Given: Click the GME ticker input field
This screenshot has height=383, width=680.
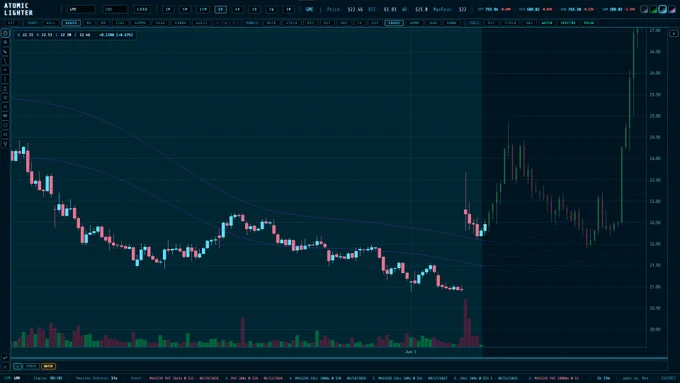Looking at the screenshot, I should click(x=81, y=9).
